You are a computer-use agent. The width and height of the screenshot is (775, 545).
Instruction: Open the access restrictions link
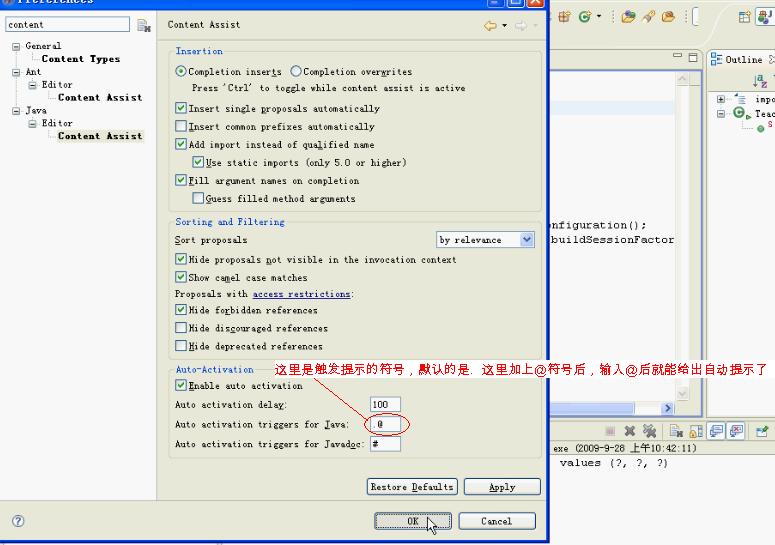[x=301, y=295]
